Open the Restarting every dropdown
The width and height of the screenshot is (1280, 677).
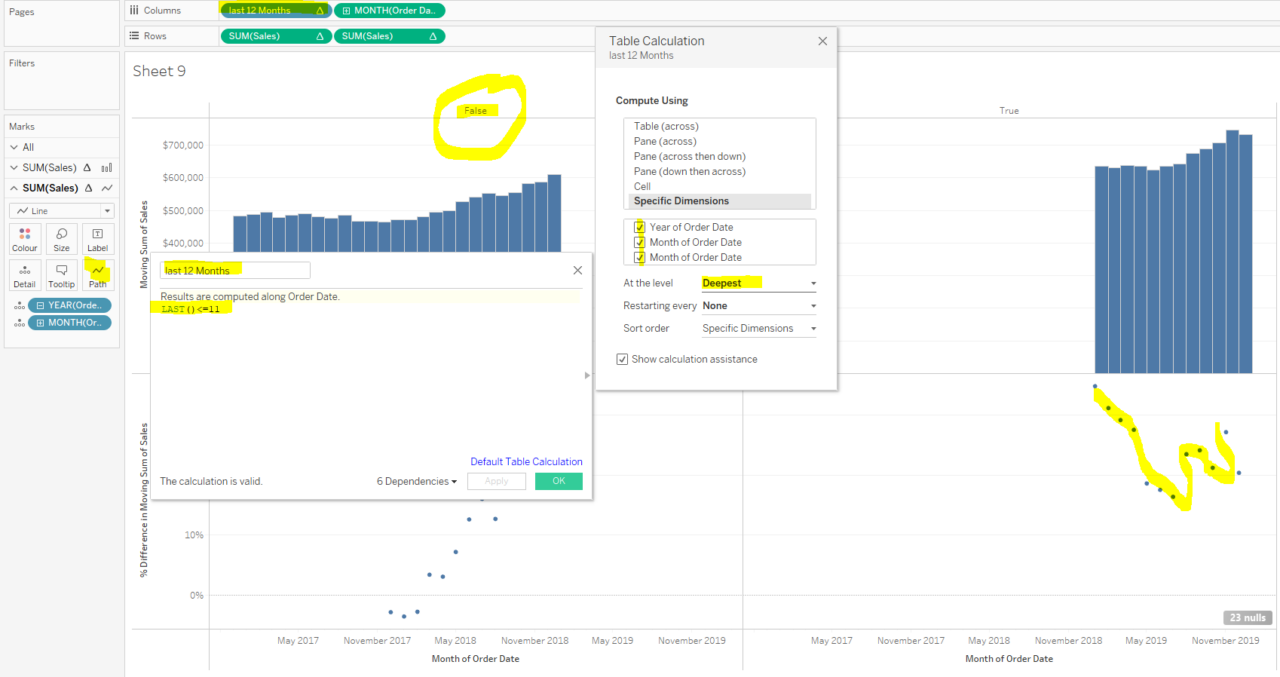[x=758, y=305]
